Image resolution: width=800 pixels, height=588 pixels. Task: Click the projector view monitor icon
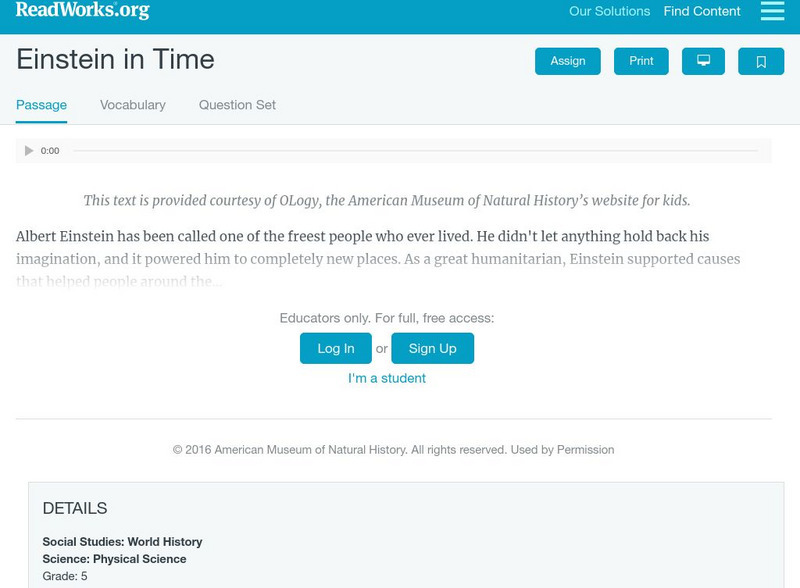703,61
